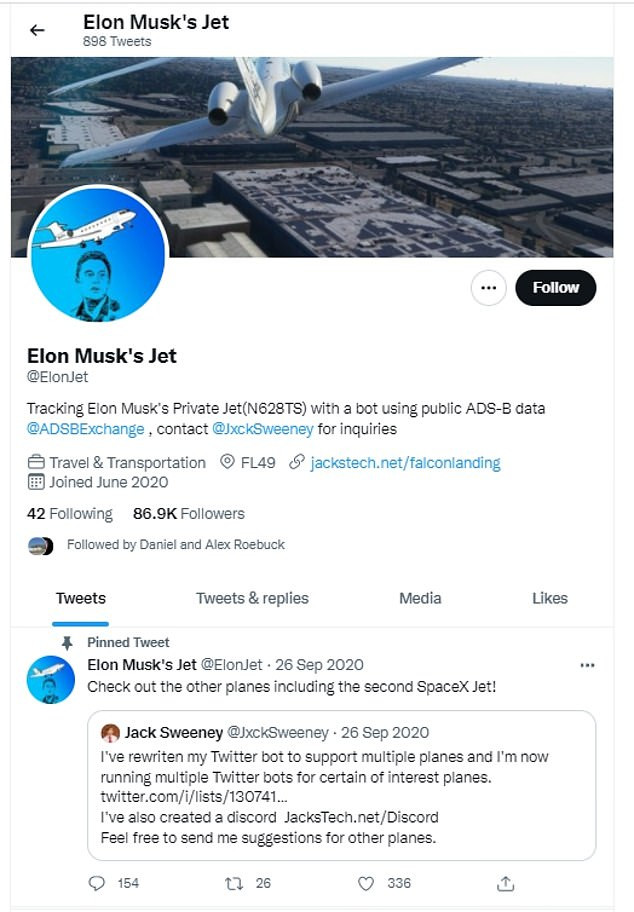
Task: View the 86.9K Followers list
Action: 188,513
